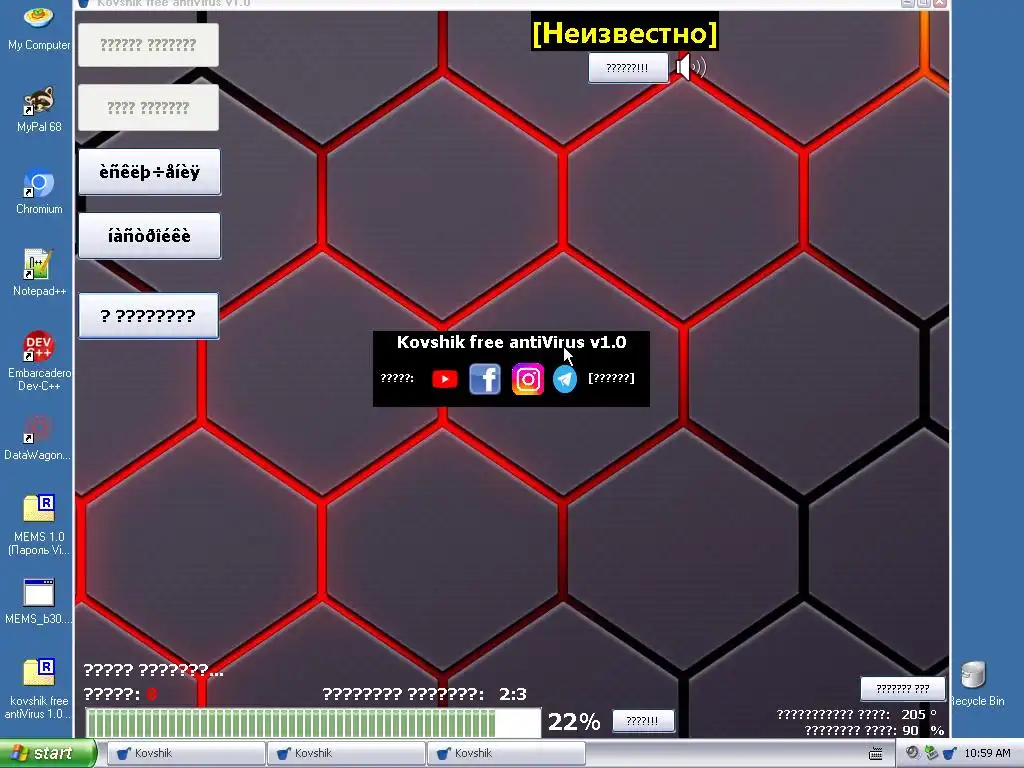Open kovshik free antiVirus 1.0 archive icon
Image resolution: width=1024 pixels, height=768 pixels.
(x=39, y=689)
